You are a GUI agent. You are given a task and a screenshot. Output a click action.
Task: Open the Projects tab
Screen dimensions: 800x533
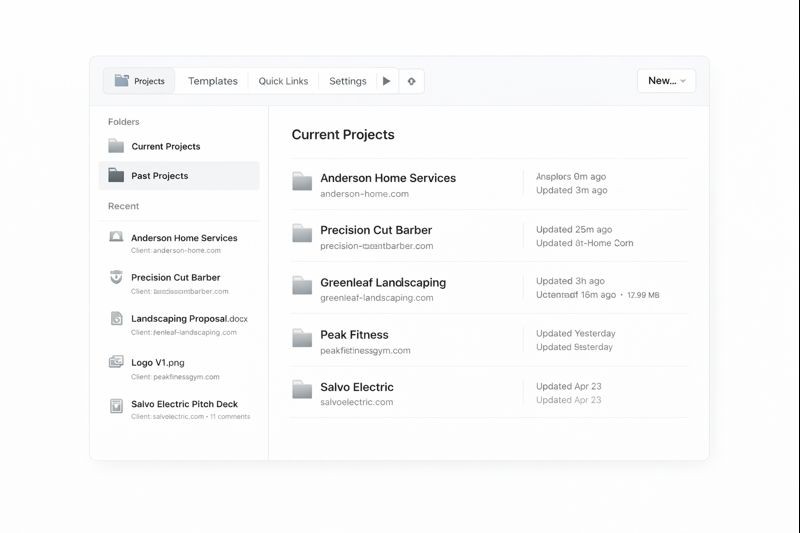click(139, 81)
